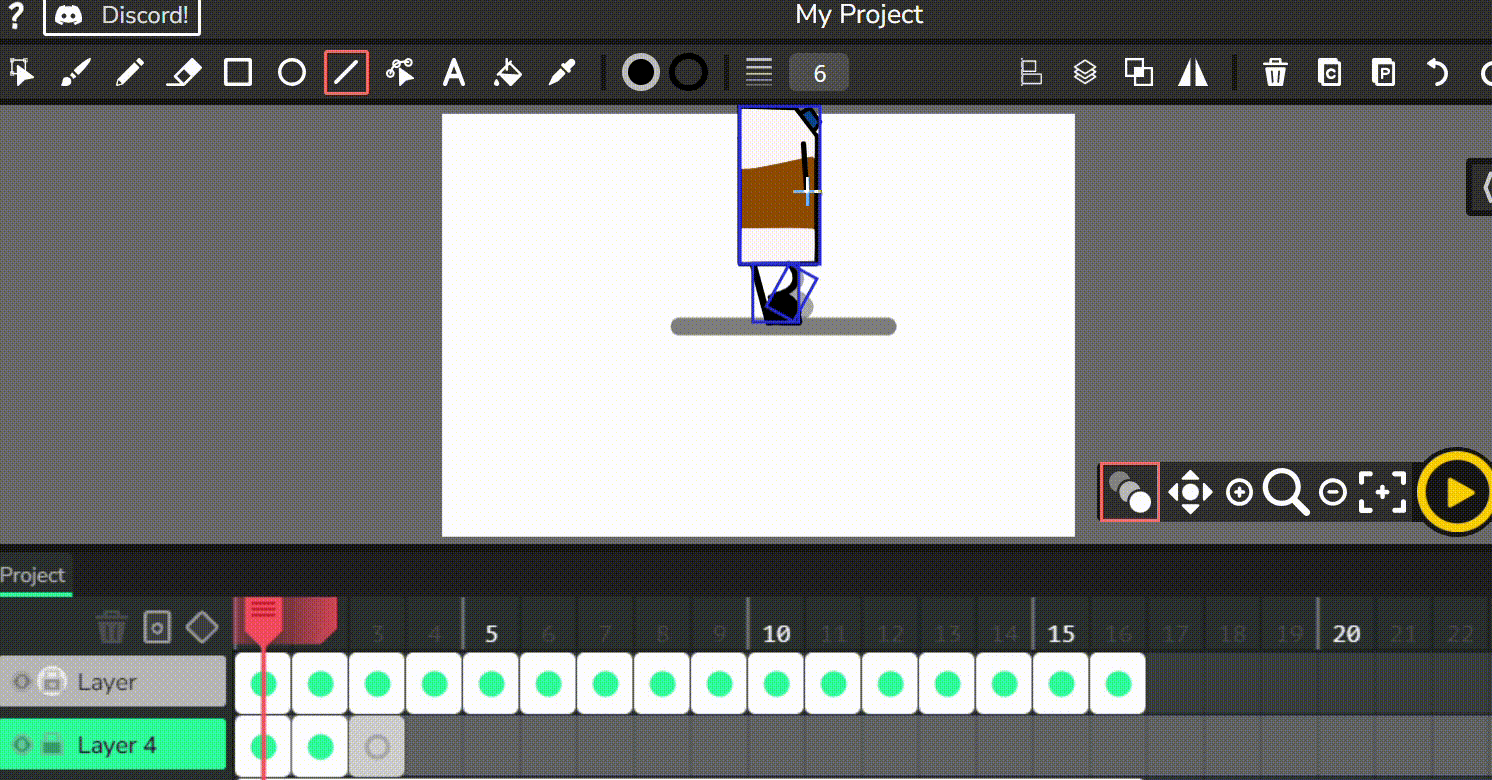1492x780 pixels.
Task: Click the delete trash icon in top toolbar
Action: (x=1275, y=73)
